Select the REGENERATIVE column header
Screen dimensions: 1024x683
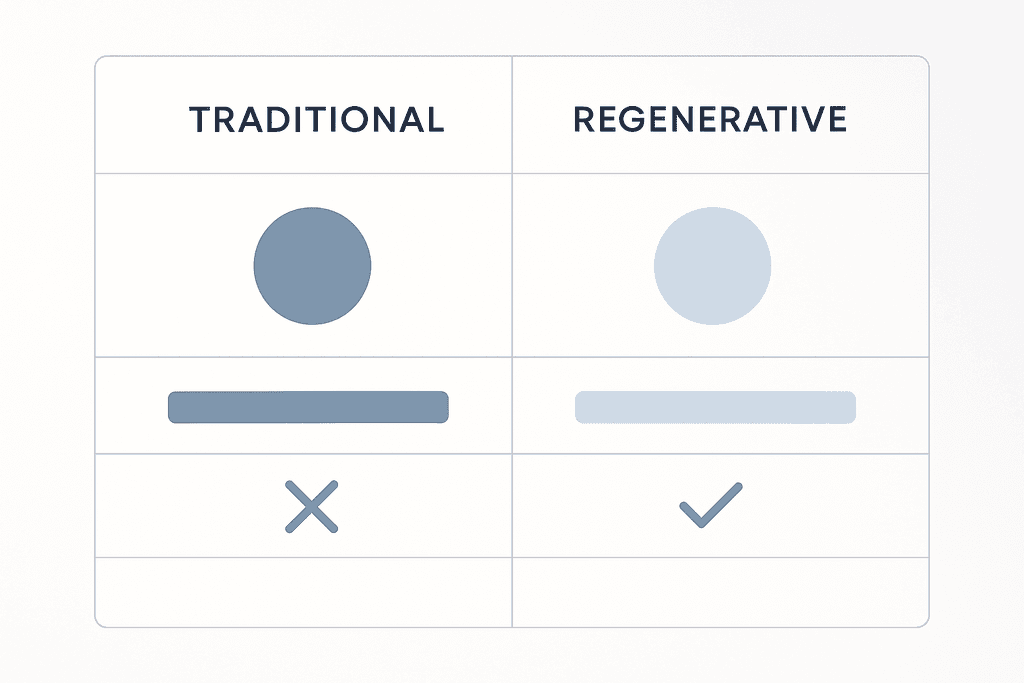tap(710, 119)
